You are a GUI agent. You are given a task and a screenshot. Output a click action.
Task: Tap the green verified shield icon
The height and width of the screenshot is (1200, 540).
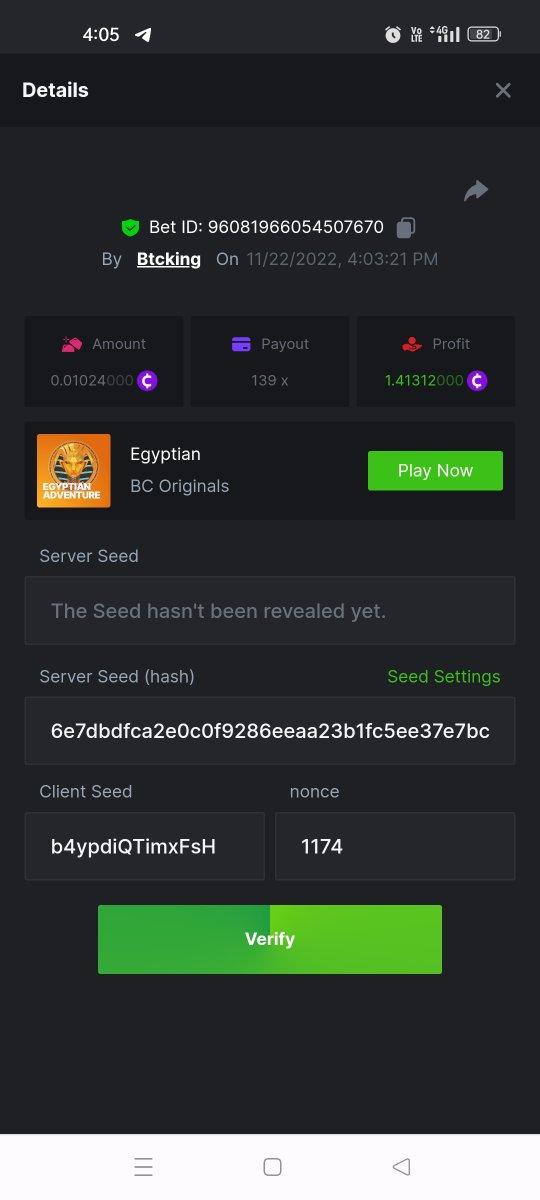(x=130, y=228)
